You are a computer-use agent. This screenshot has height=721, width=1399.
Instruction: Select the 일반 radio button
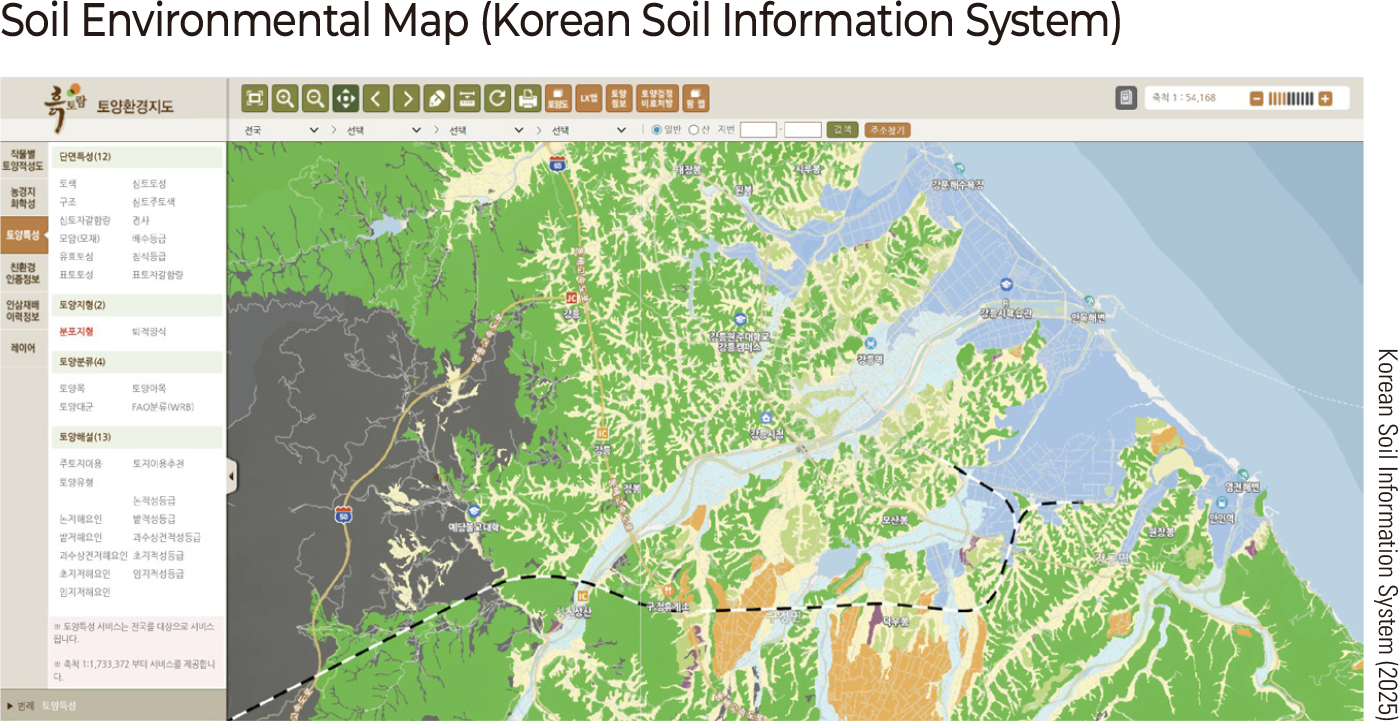click(657, 130)
